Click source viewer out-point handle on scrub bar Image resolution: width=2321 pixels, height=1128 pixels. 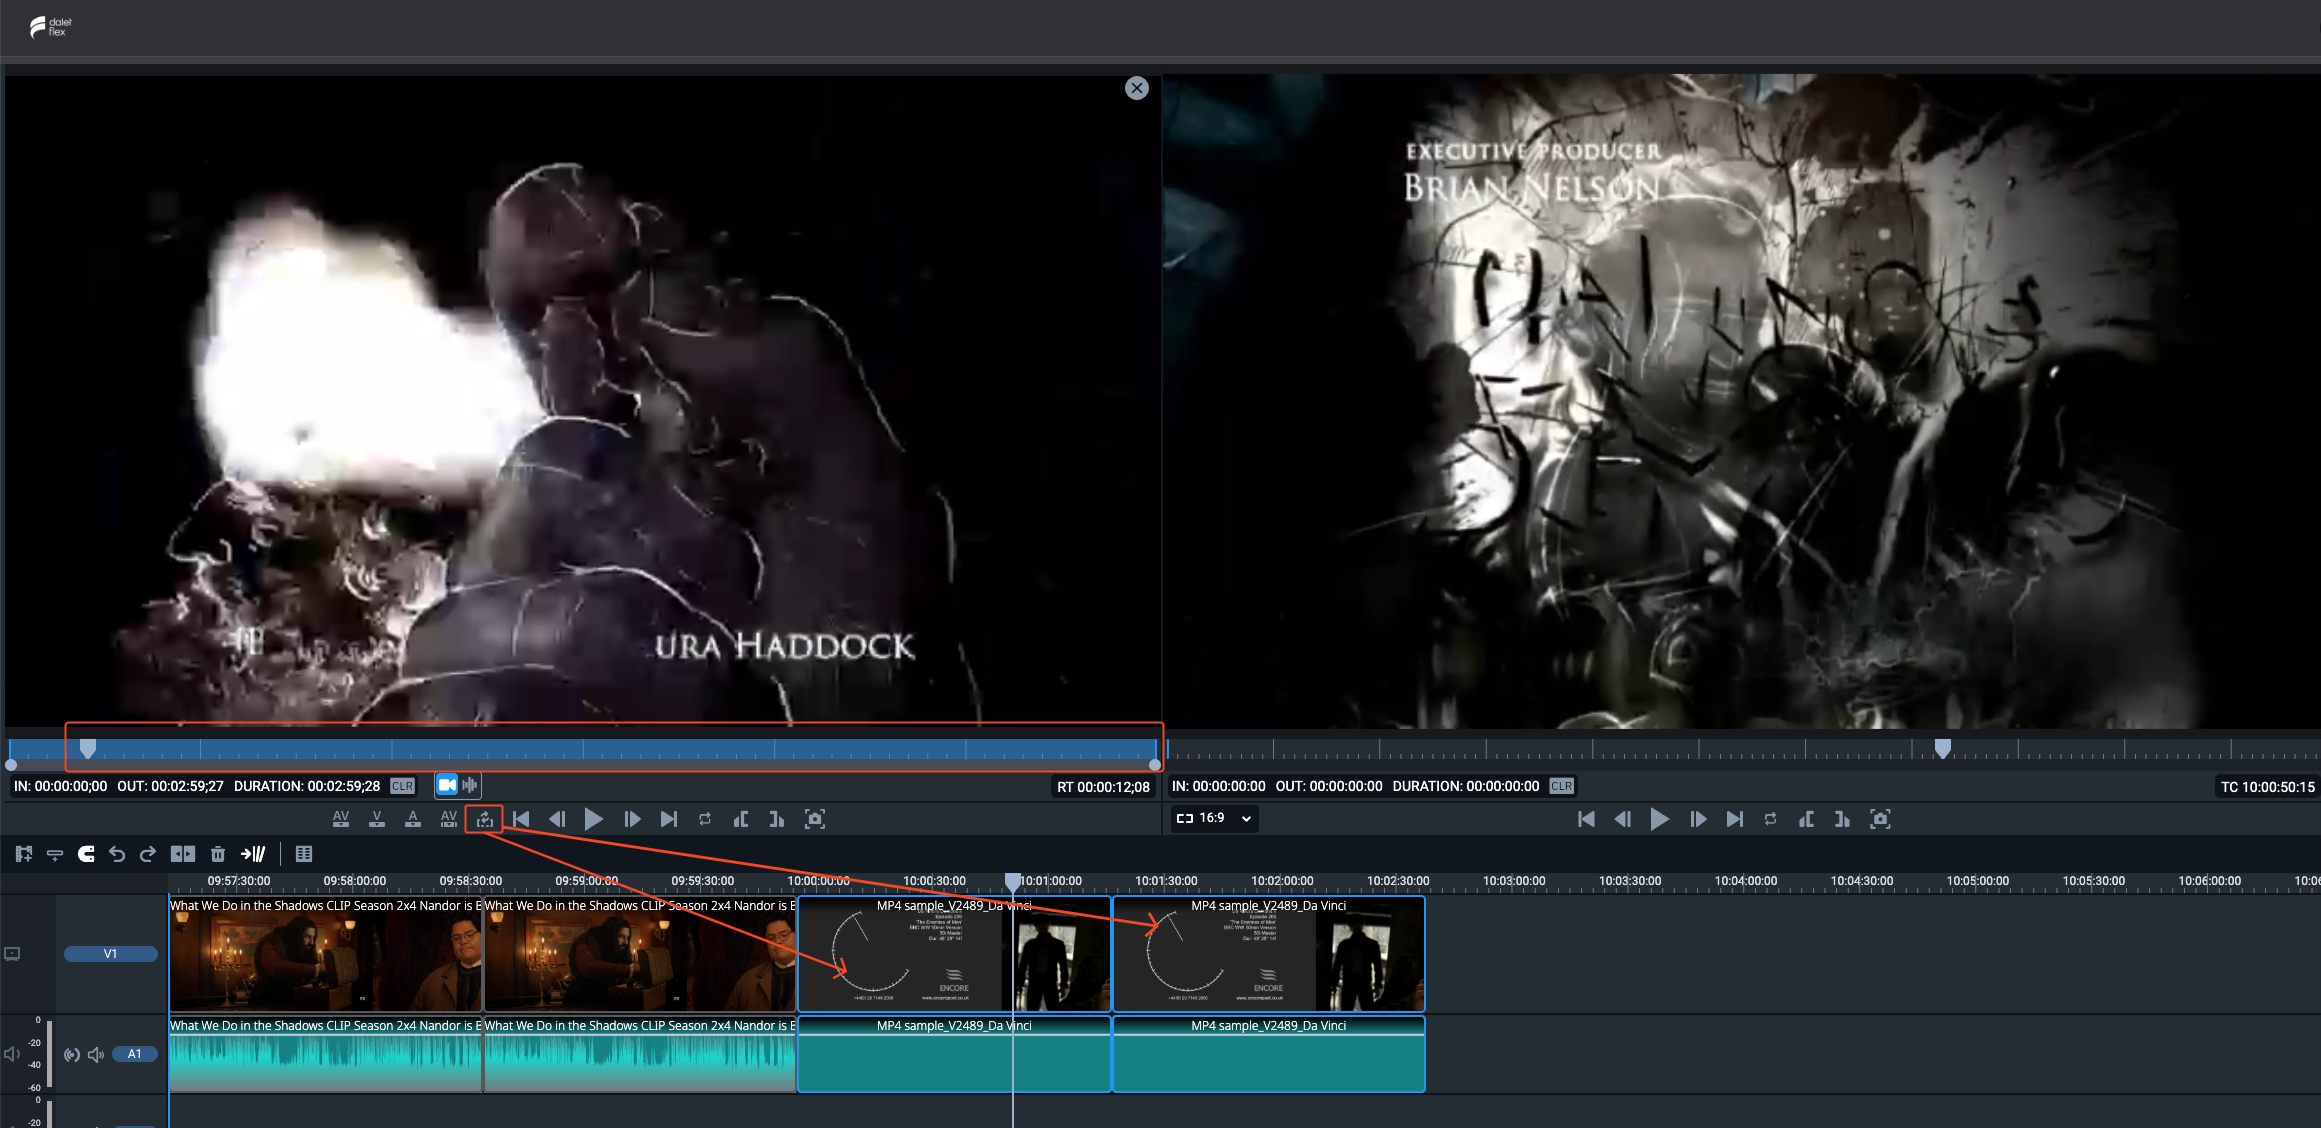1155,765
